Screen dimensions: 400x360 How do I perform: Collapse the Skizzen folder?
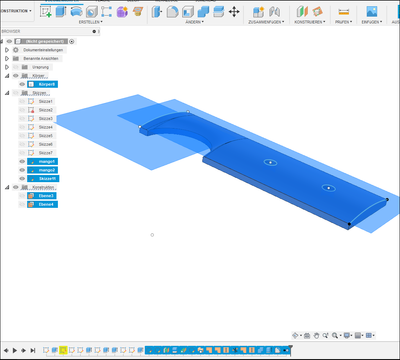[7, 93]
